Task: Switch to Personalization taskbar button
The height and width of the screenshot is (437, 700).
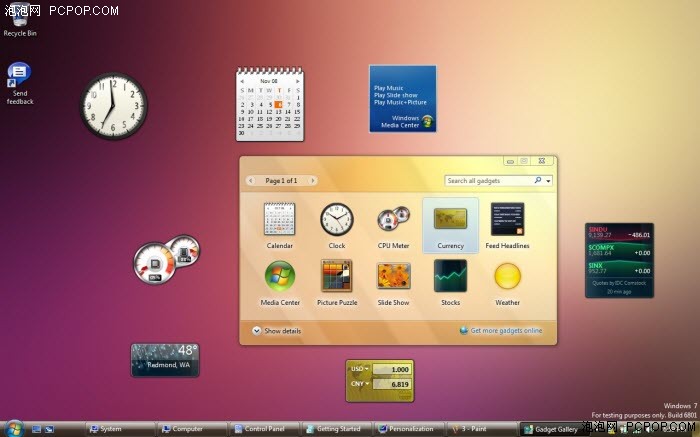Action: 409,429
